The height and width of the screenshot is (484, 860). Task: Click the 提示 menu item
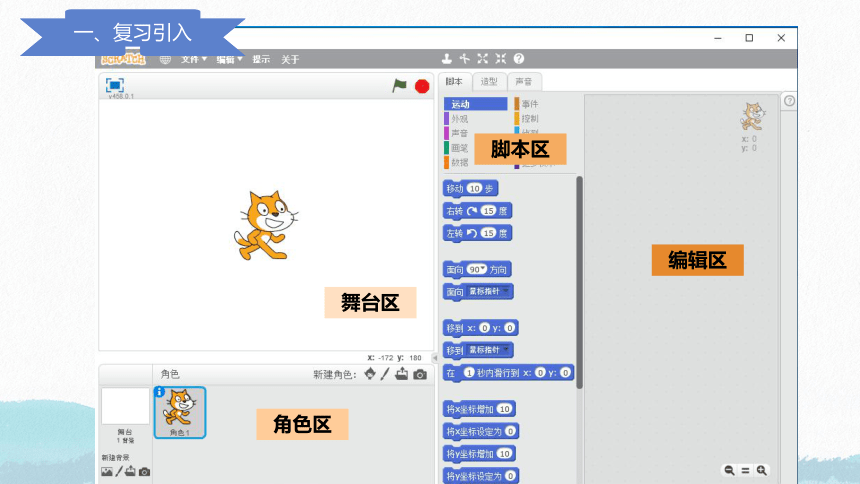(261, 59)
